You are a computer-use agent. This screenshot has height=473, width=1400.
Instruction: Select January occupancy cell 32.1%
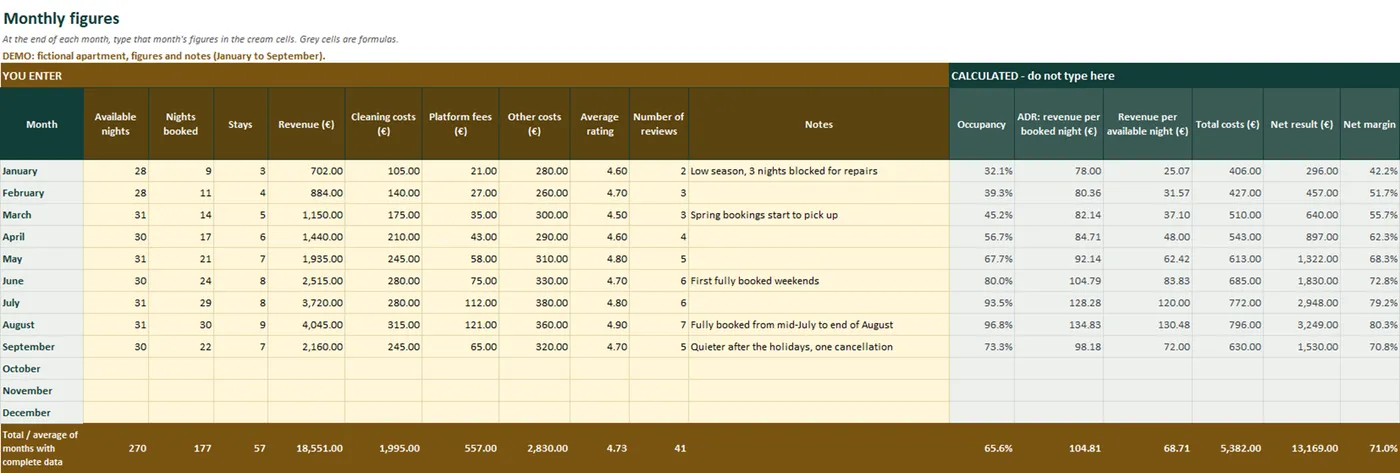click(x=981, y=171)
